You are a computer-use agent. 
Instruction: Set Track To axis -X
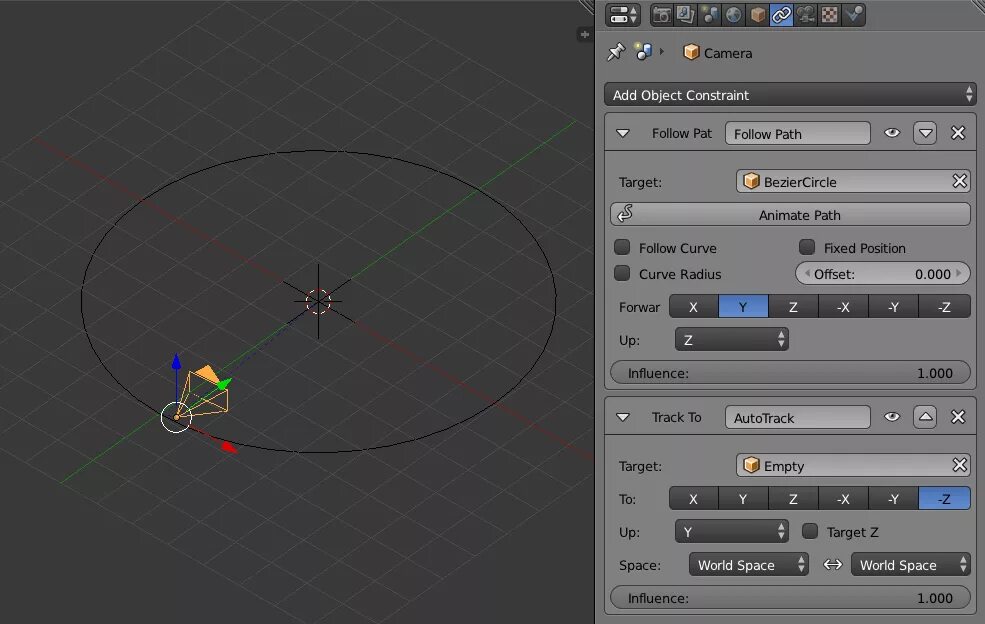pyautogui.click(x=844, y=498)
